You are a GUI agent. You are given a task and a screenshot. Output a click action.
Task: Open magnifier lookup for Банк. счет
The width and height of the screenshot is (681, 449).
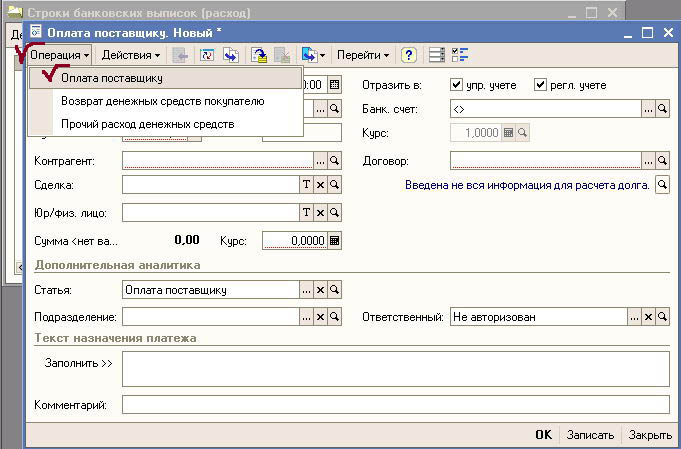662,108
